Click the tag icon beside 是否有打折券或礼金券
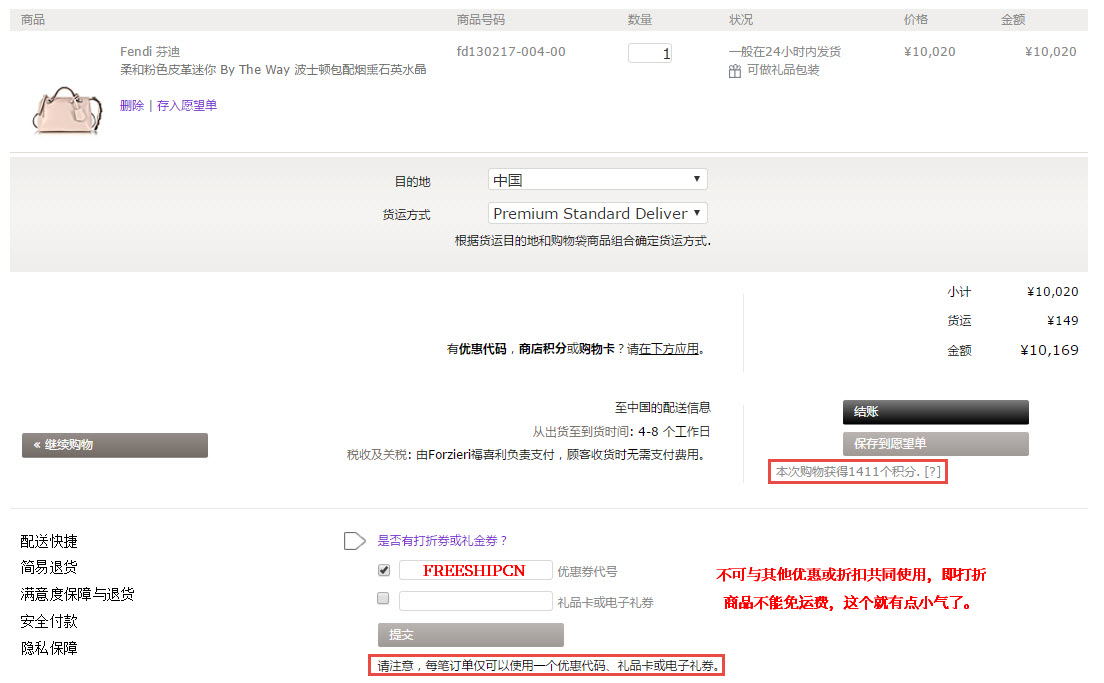Screen dimensions: 1104x683 354,541
